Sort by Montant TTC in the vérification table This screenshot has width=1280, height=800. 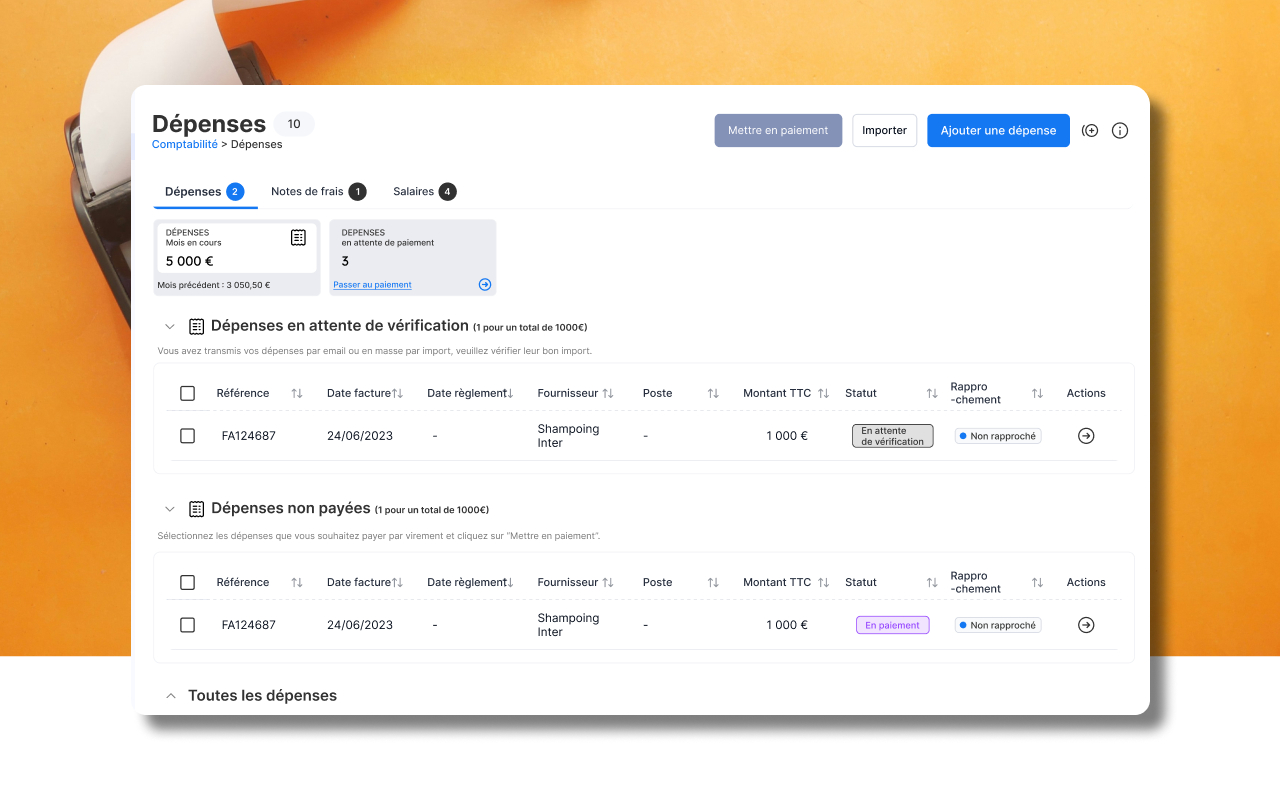[x=824, y=393]
